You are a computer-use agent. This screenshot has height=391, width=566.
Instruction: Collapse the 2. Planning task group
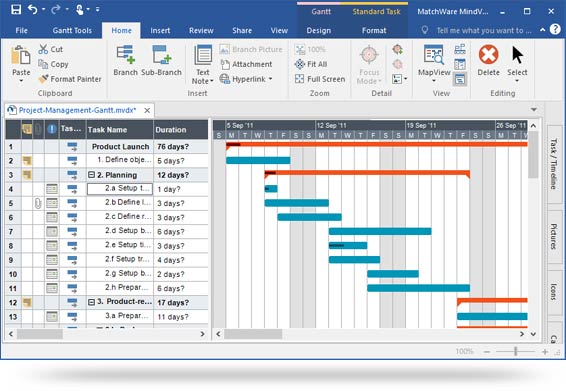pos(91,175)
